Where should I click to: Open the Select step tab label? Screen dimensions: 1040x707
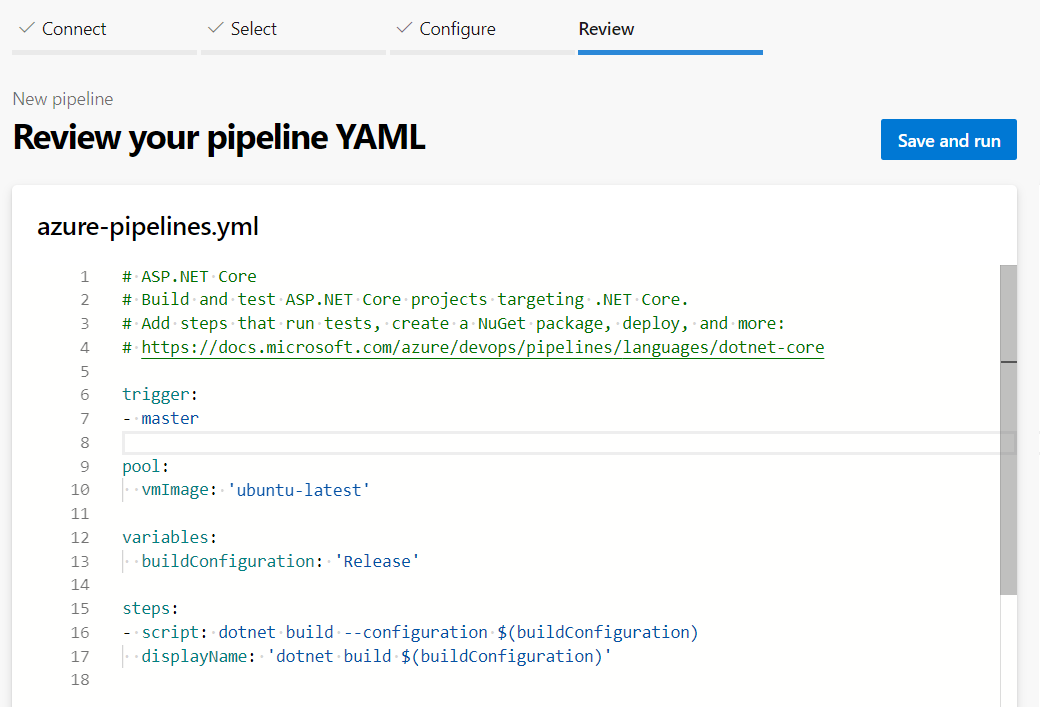253,30
